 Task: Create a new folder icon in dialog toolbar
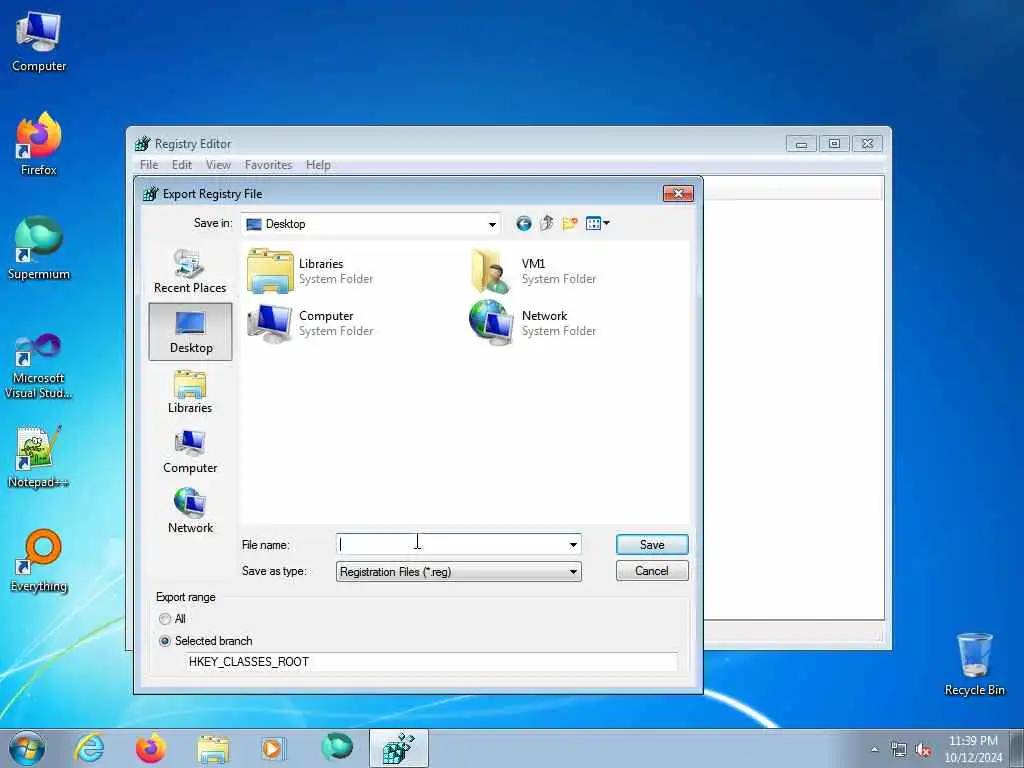click(569, 223)
